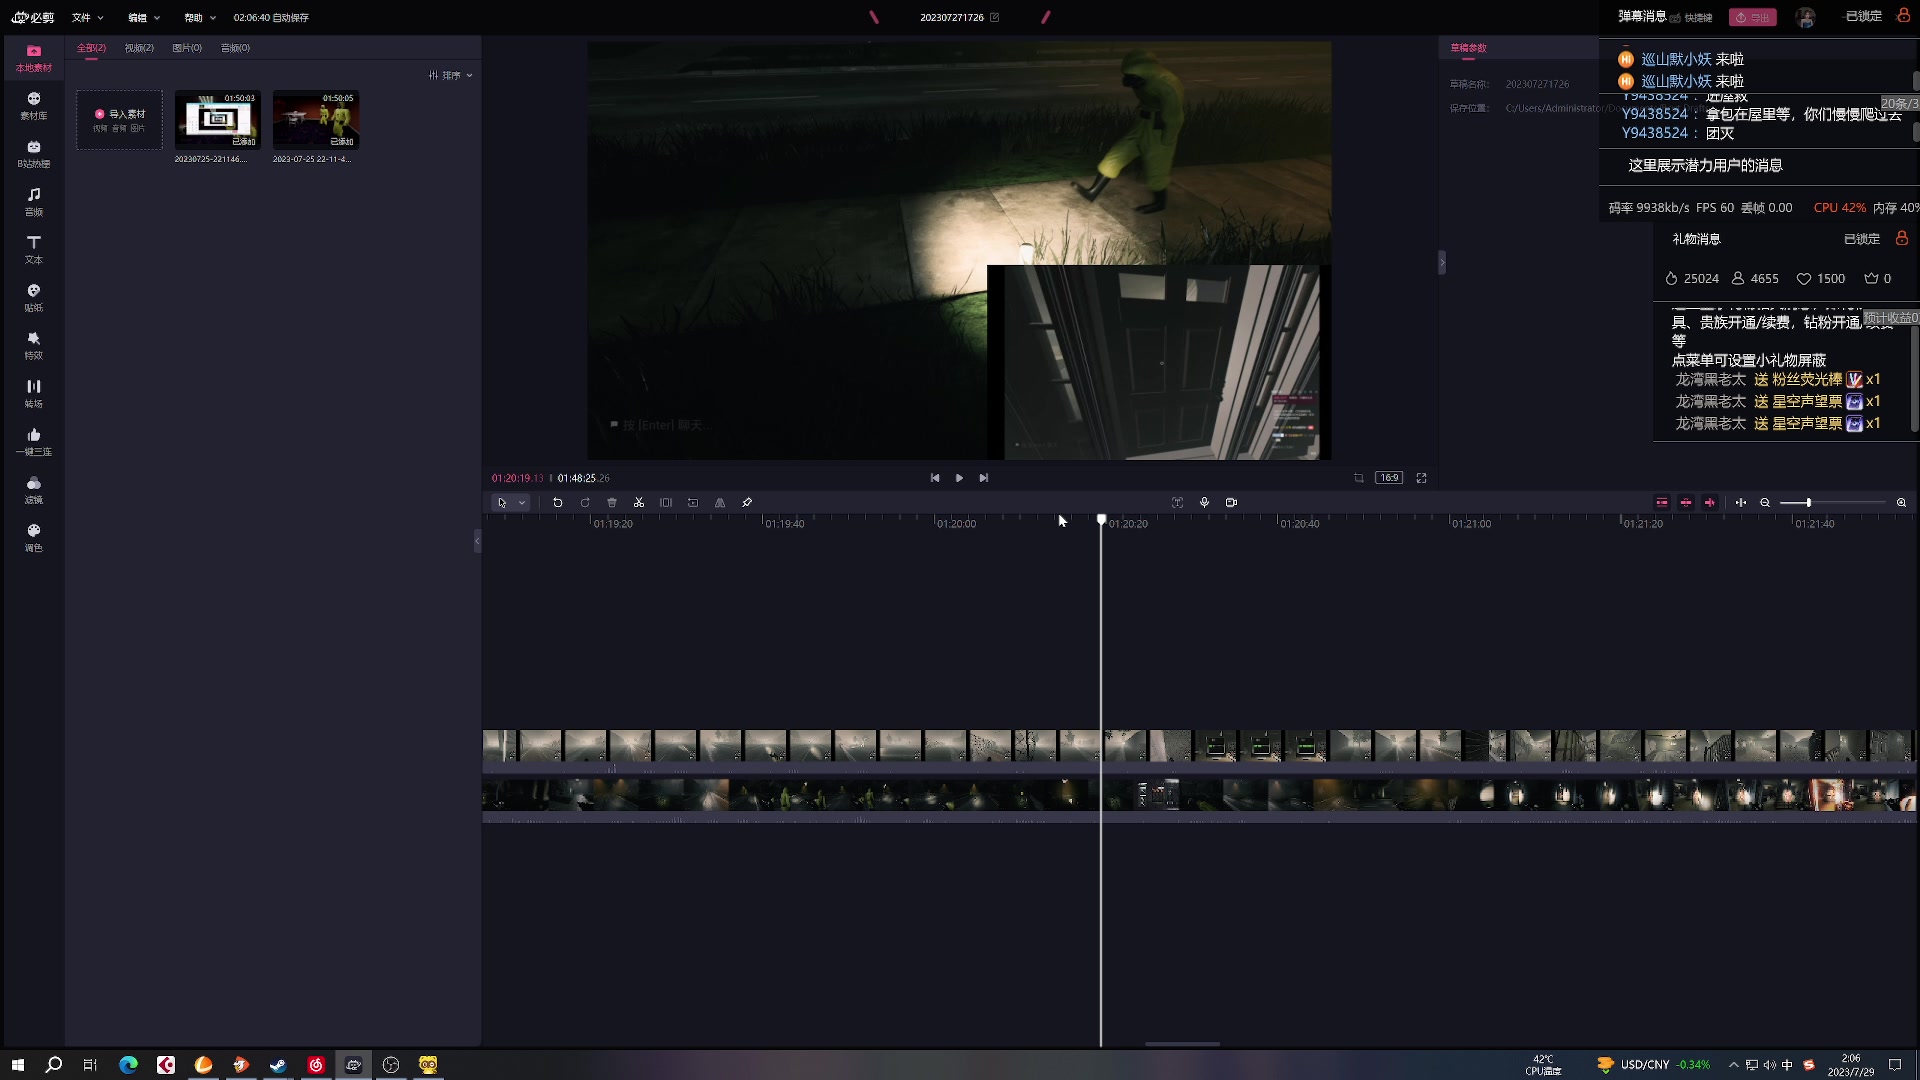
Task: Jump to previous frame button
Action: coord(935,478)
